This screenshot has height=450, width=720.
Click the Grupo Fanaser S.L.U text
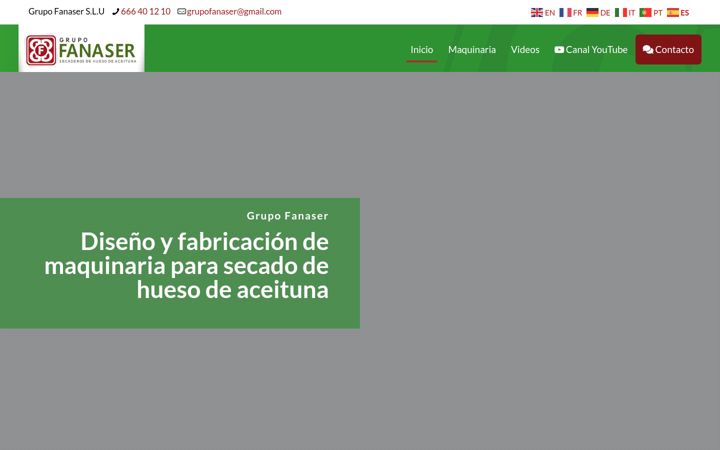coord(67,11)
